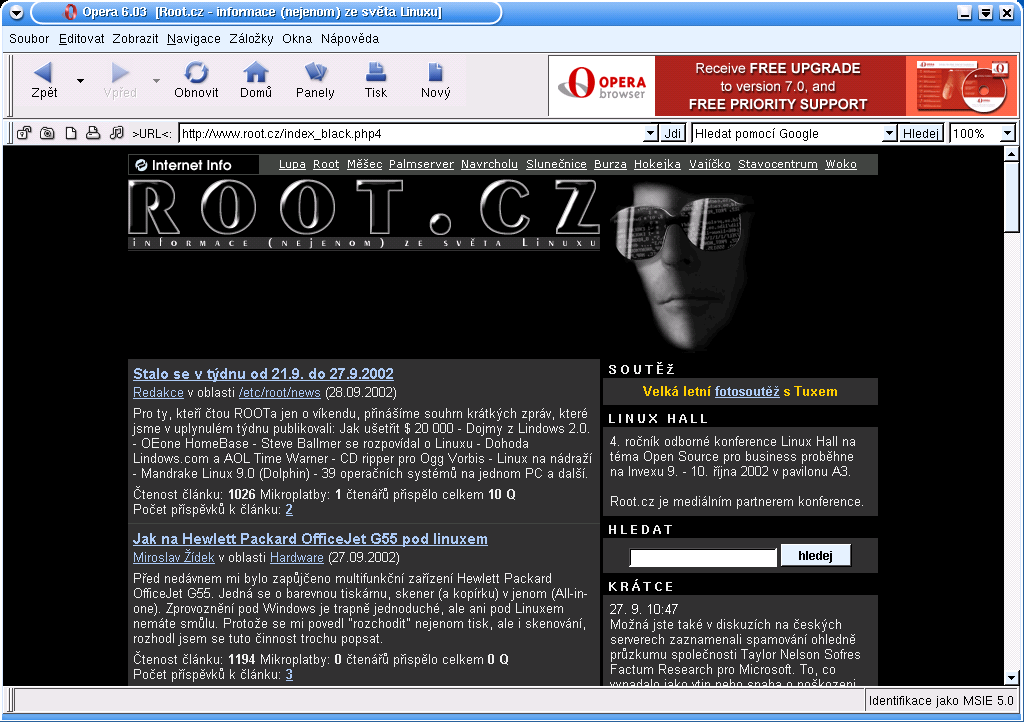The width and height of the screenshot is (1024, 722).
Task: Open the fotosoutěž link
Action: point(747,392)
